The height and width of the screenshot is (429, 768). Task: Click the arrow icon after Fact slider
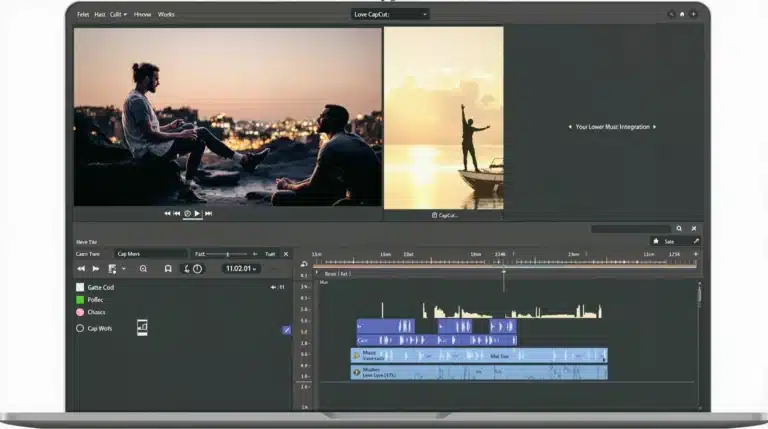click(x=255, y=254)
